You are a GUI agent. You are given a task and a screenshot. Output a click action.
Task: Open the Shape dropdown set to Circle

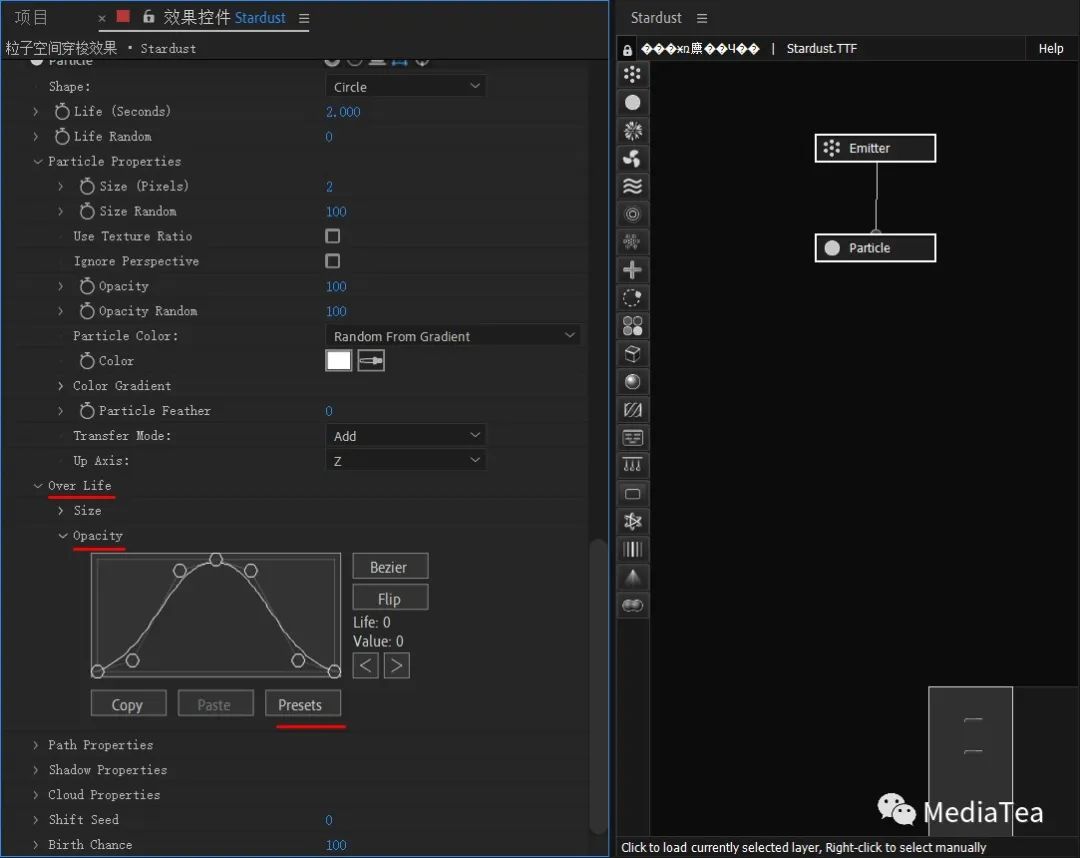coord(405,87)
